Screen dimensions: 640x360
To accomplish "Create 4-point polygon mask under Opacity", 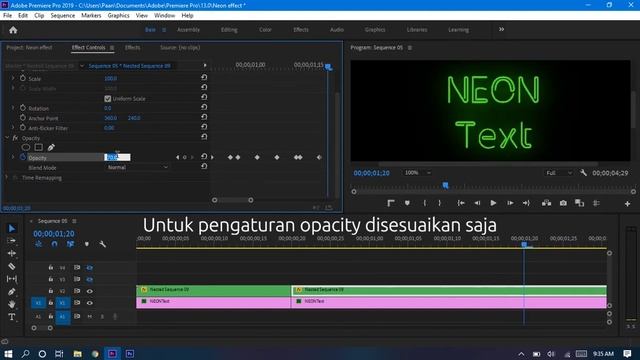I will pyautogui.click(x=38, y=147).
